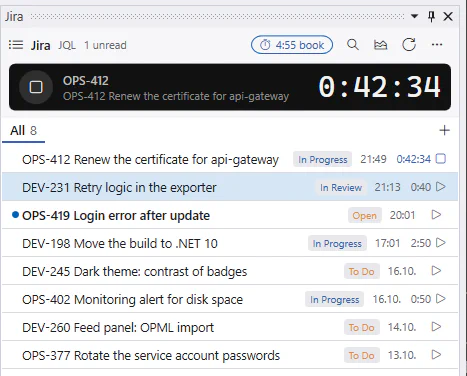Click the 0:40 logged time on DEV-231

click(421, 187)
